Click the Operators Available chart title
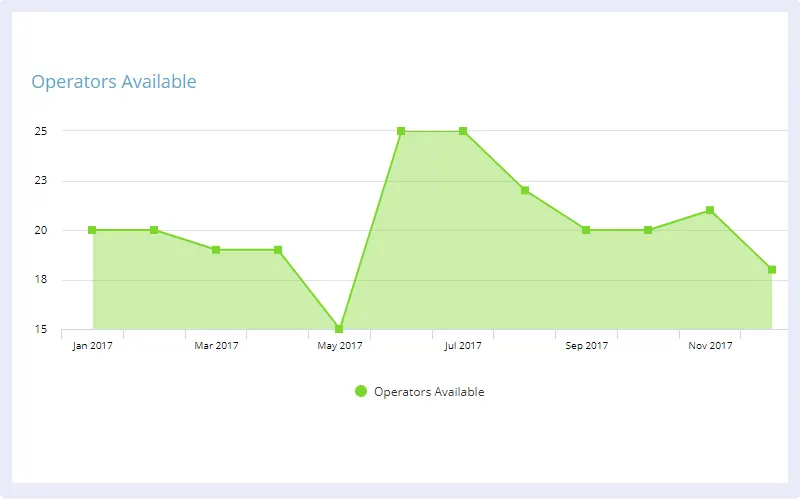Screen dimensions: 800x500 [114, 82]
